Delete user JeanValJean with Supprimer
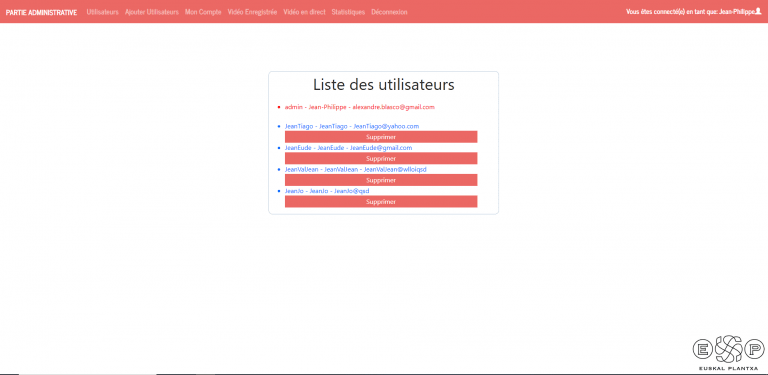 tap(381, 180)
